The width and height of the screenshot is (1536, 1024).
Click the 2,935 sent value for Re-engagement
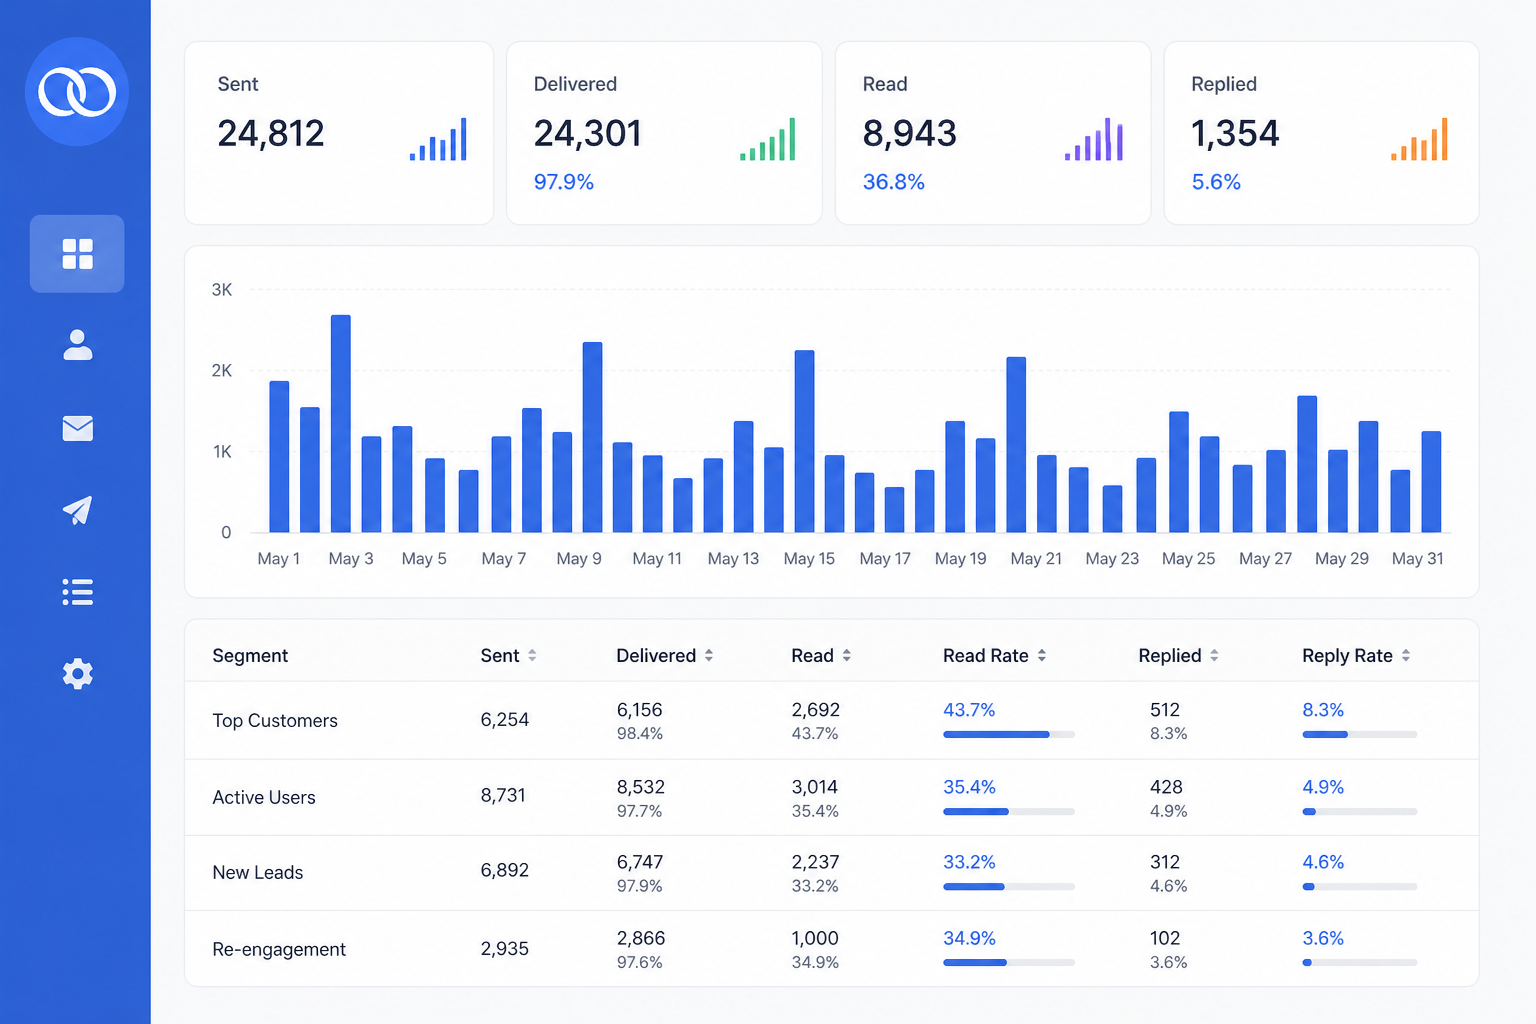505,948
